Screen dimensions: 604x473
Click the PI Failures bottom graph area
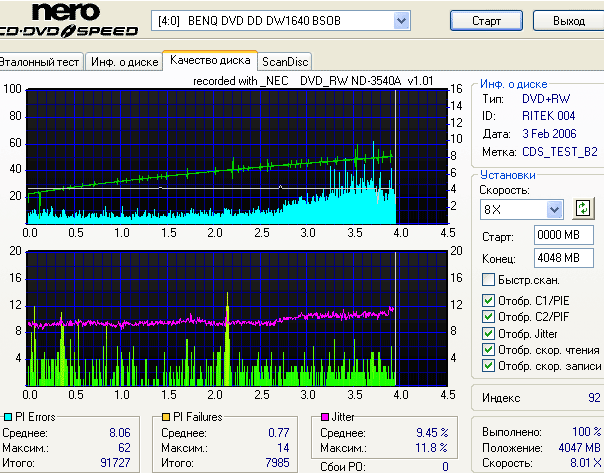click(x=237, y=319)
